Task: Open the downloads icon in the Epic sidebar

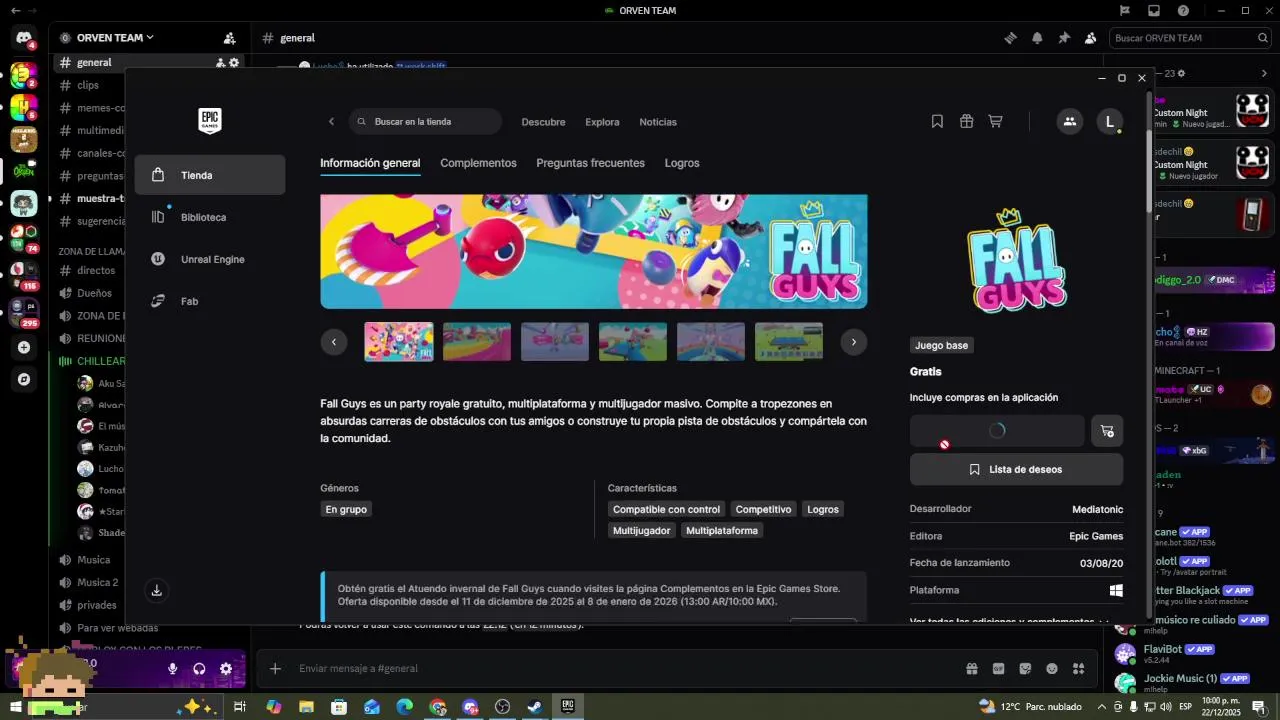Action: (157, 591)
